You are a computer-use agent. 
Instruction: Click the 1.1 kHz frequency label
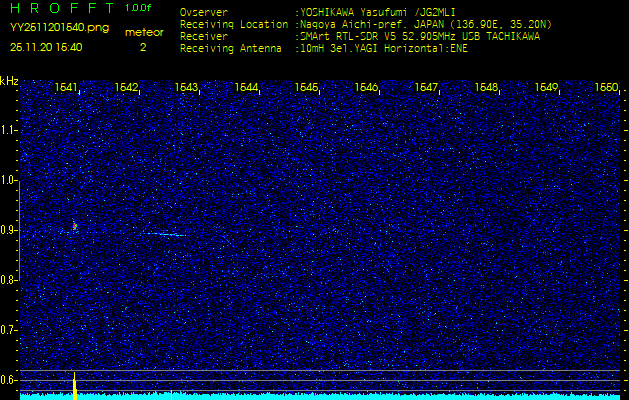click(x=8, y=130)
